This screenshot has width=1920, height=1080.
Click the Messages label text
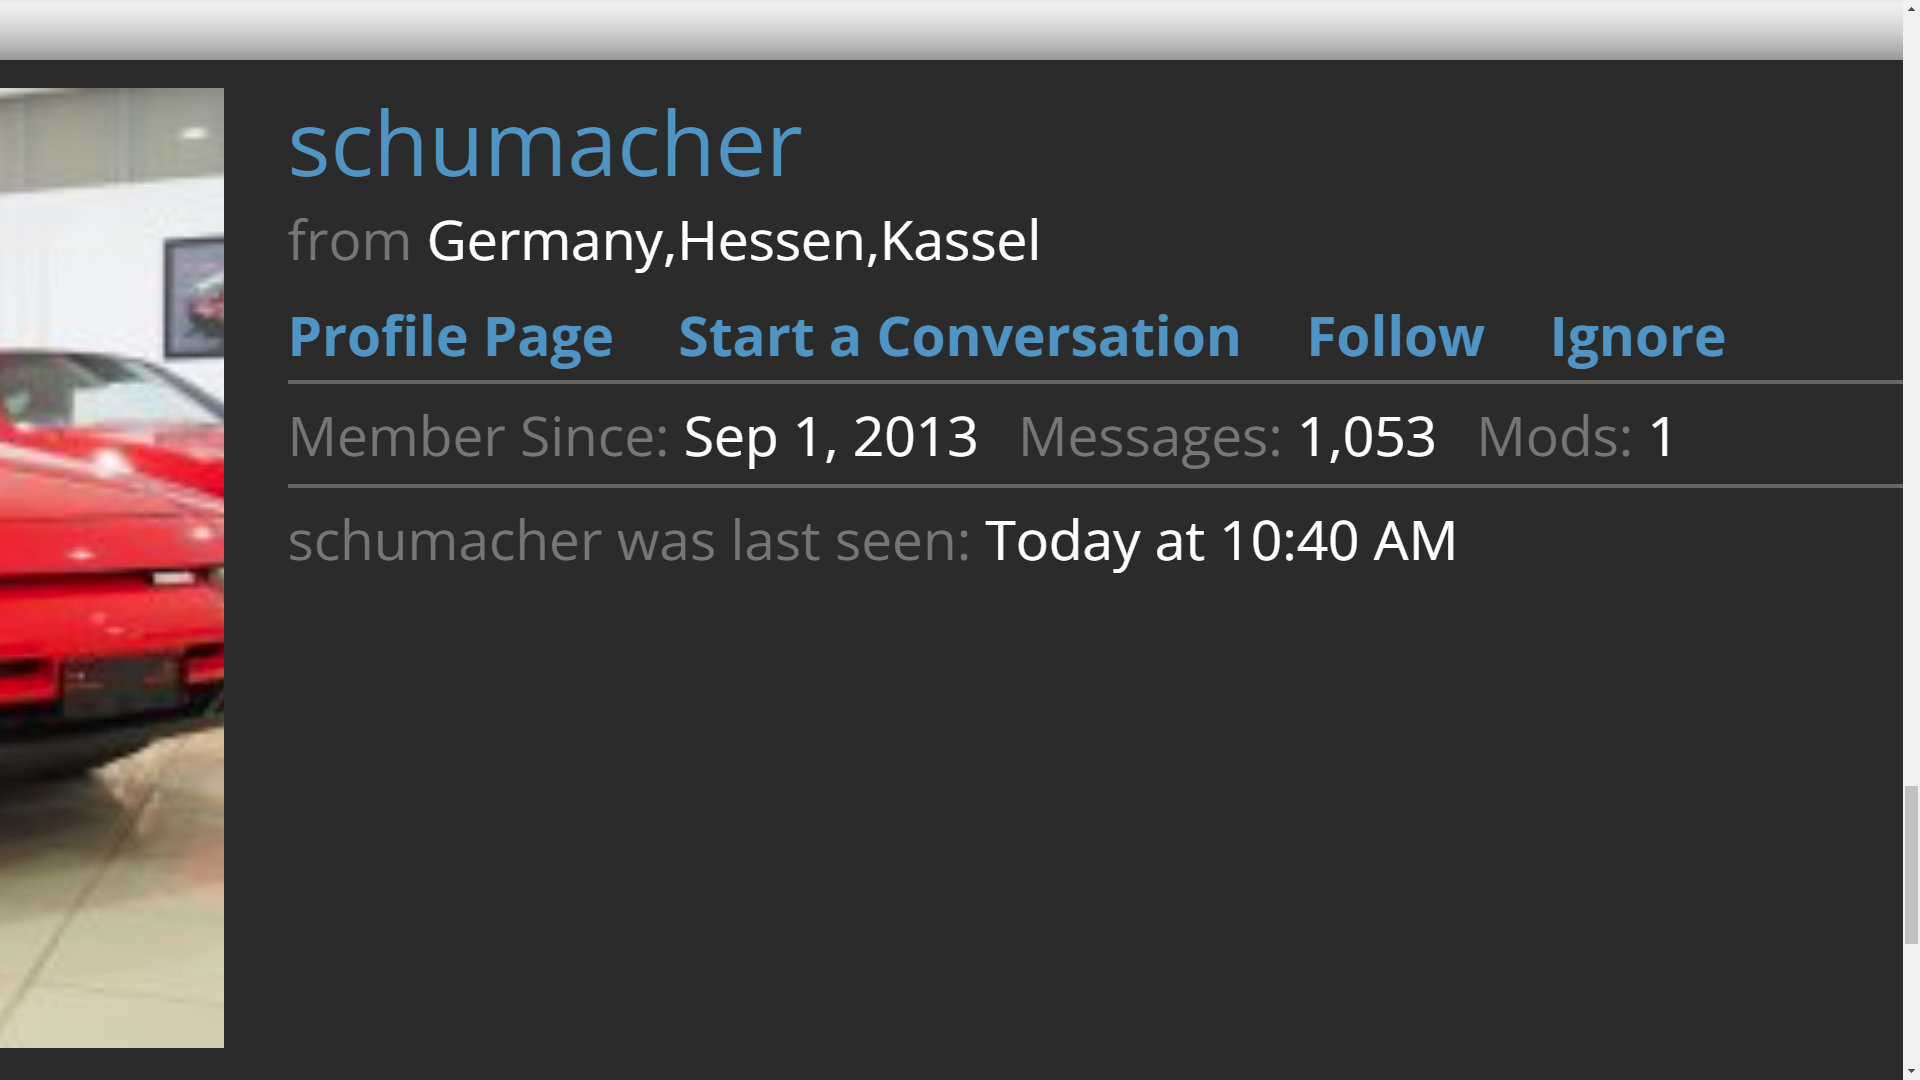1150,437
